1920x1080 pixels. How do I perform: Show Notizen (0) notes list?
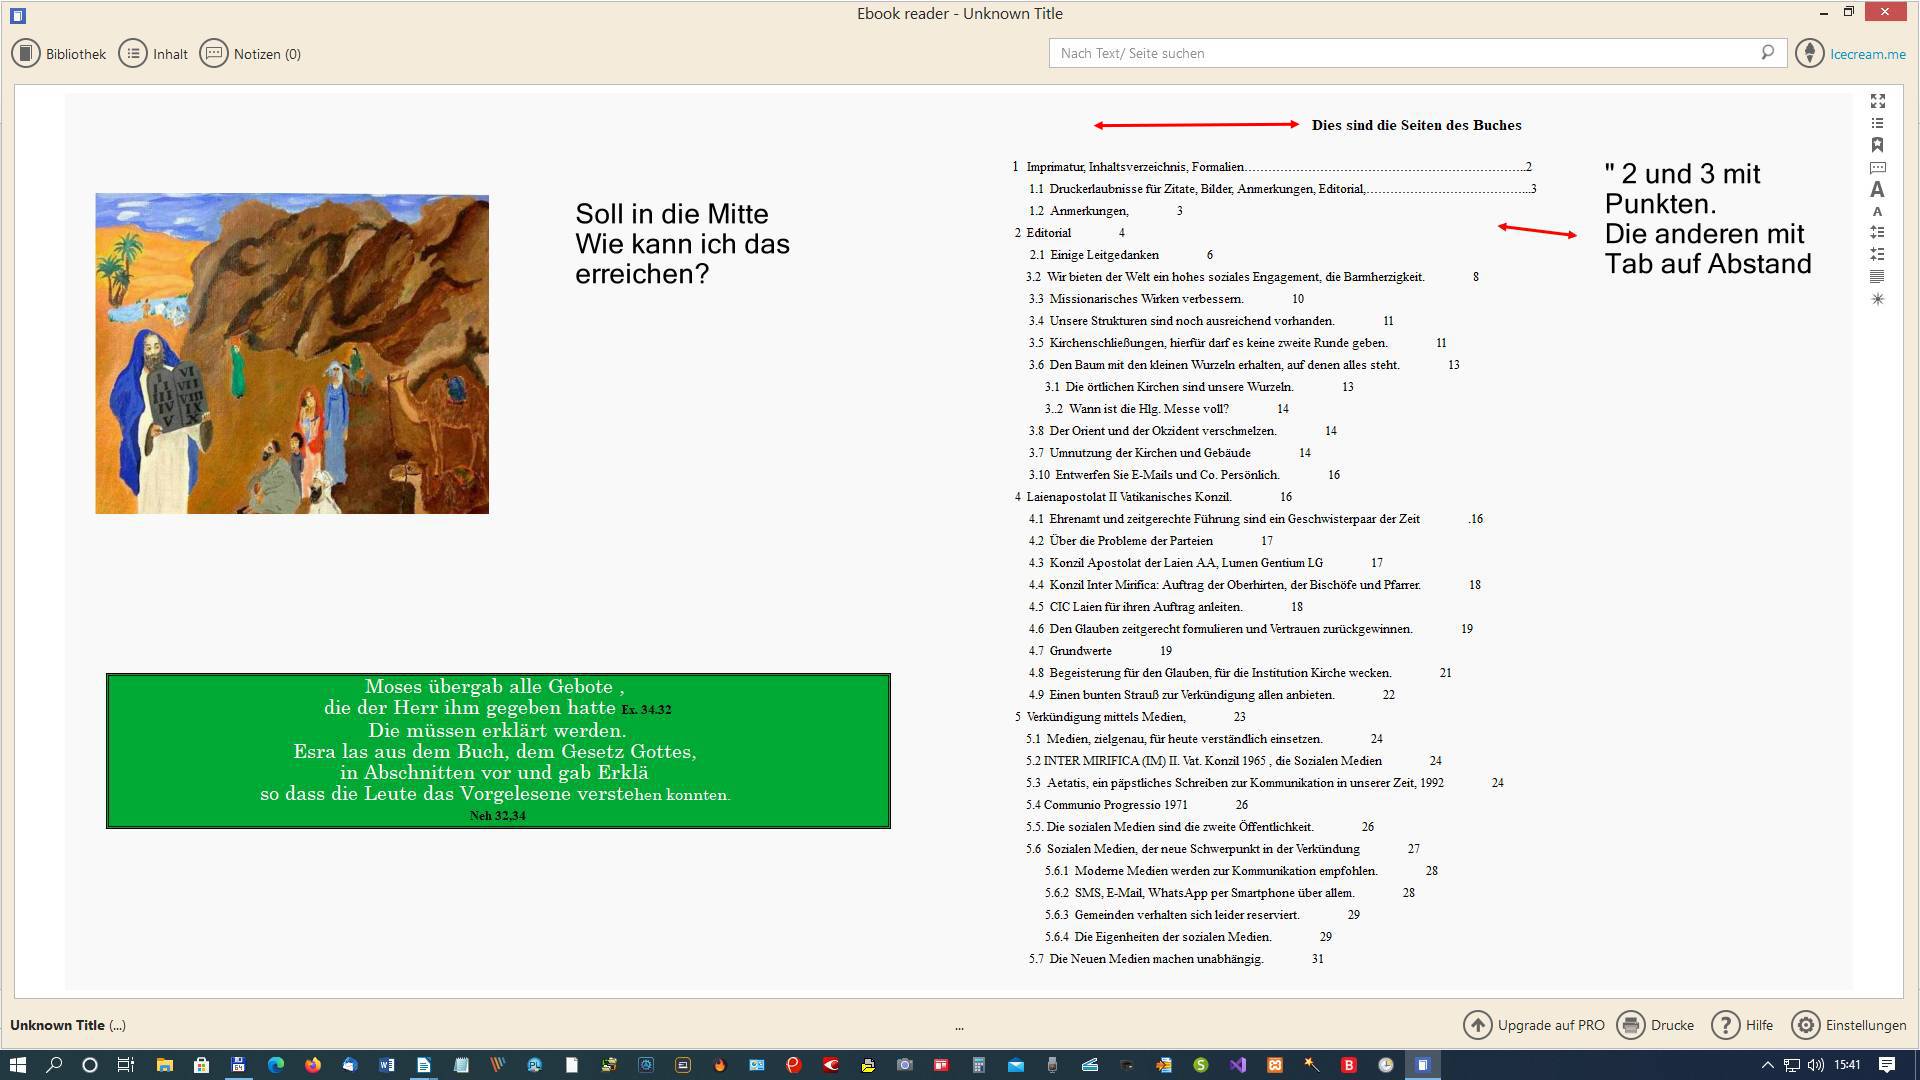pos(250,54)
